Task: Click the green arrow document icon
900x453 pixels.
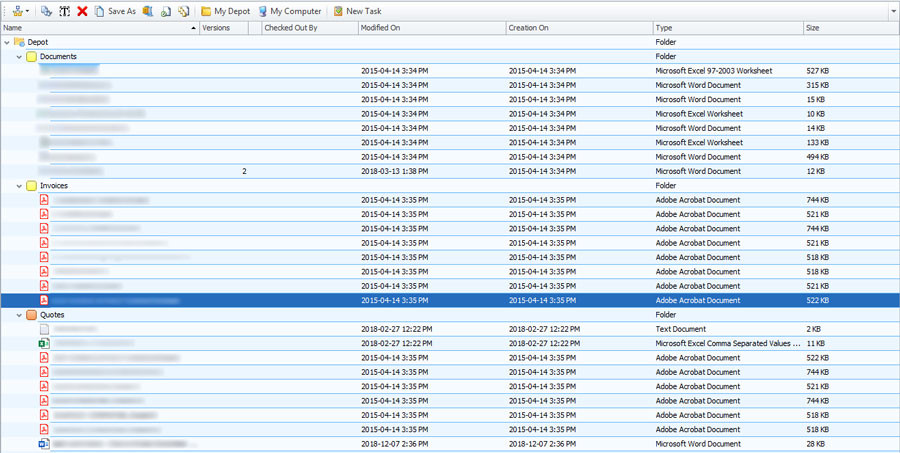Action: pyautogui.click(x=166, y=11)
